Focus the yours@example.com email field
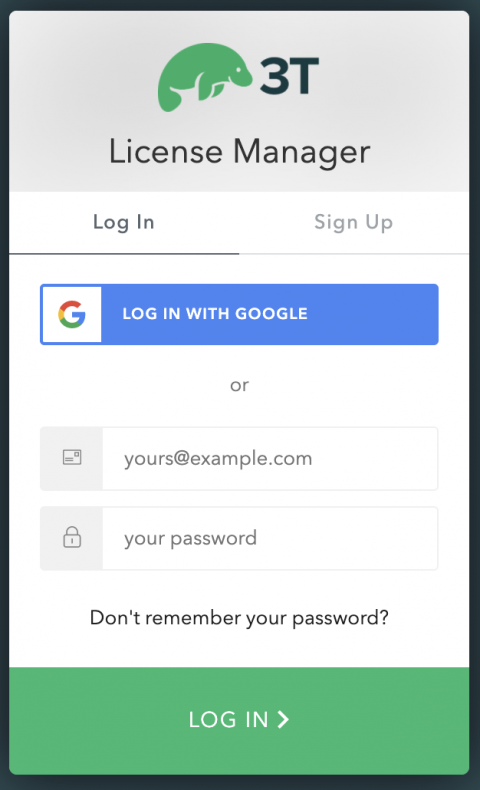The width and height of the screenshot is (480, 790). (x=270, y=458)
